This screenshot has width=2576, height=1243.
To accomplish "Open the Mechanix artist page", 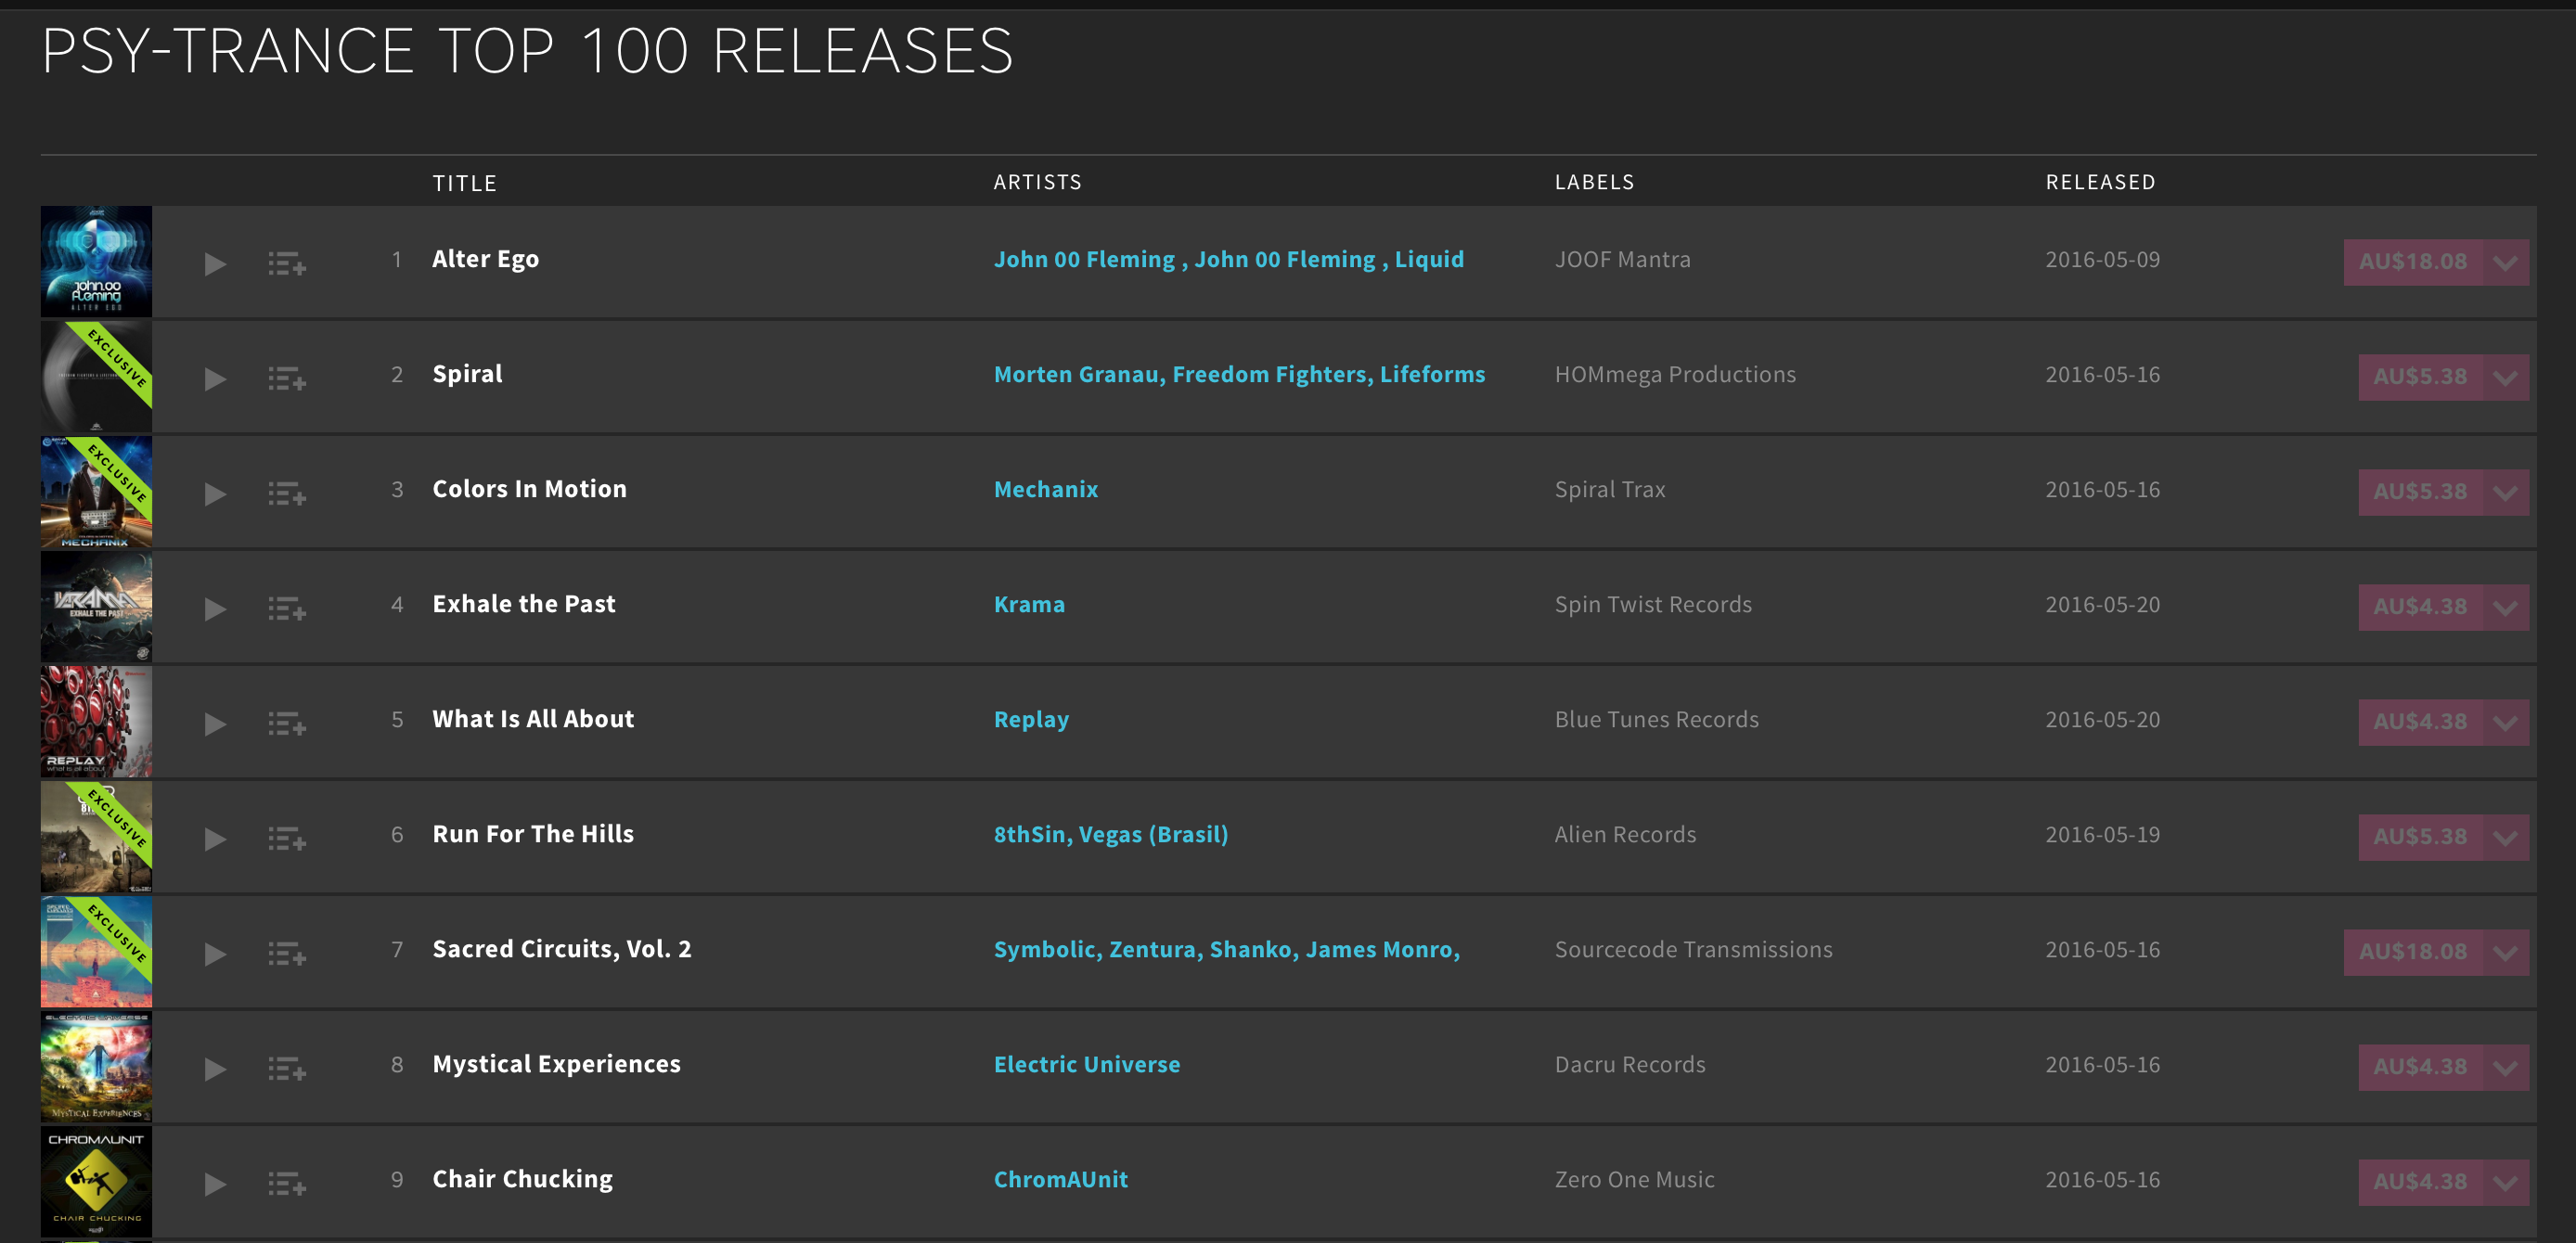I will (x=1045, y=490).
